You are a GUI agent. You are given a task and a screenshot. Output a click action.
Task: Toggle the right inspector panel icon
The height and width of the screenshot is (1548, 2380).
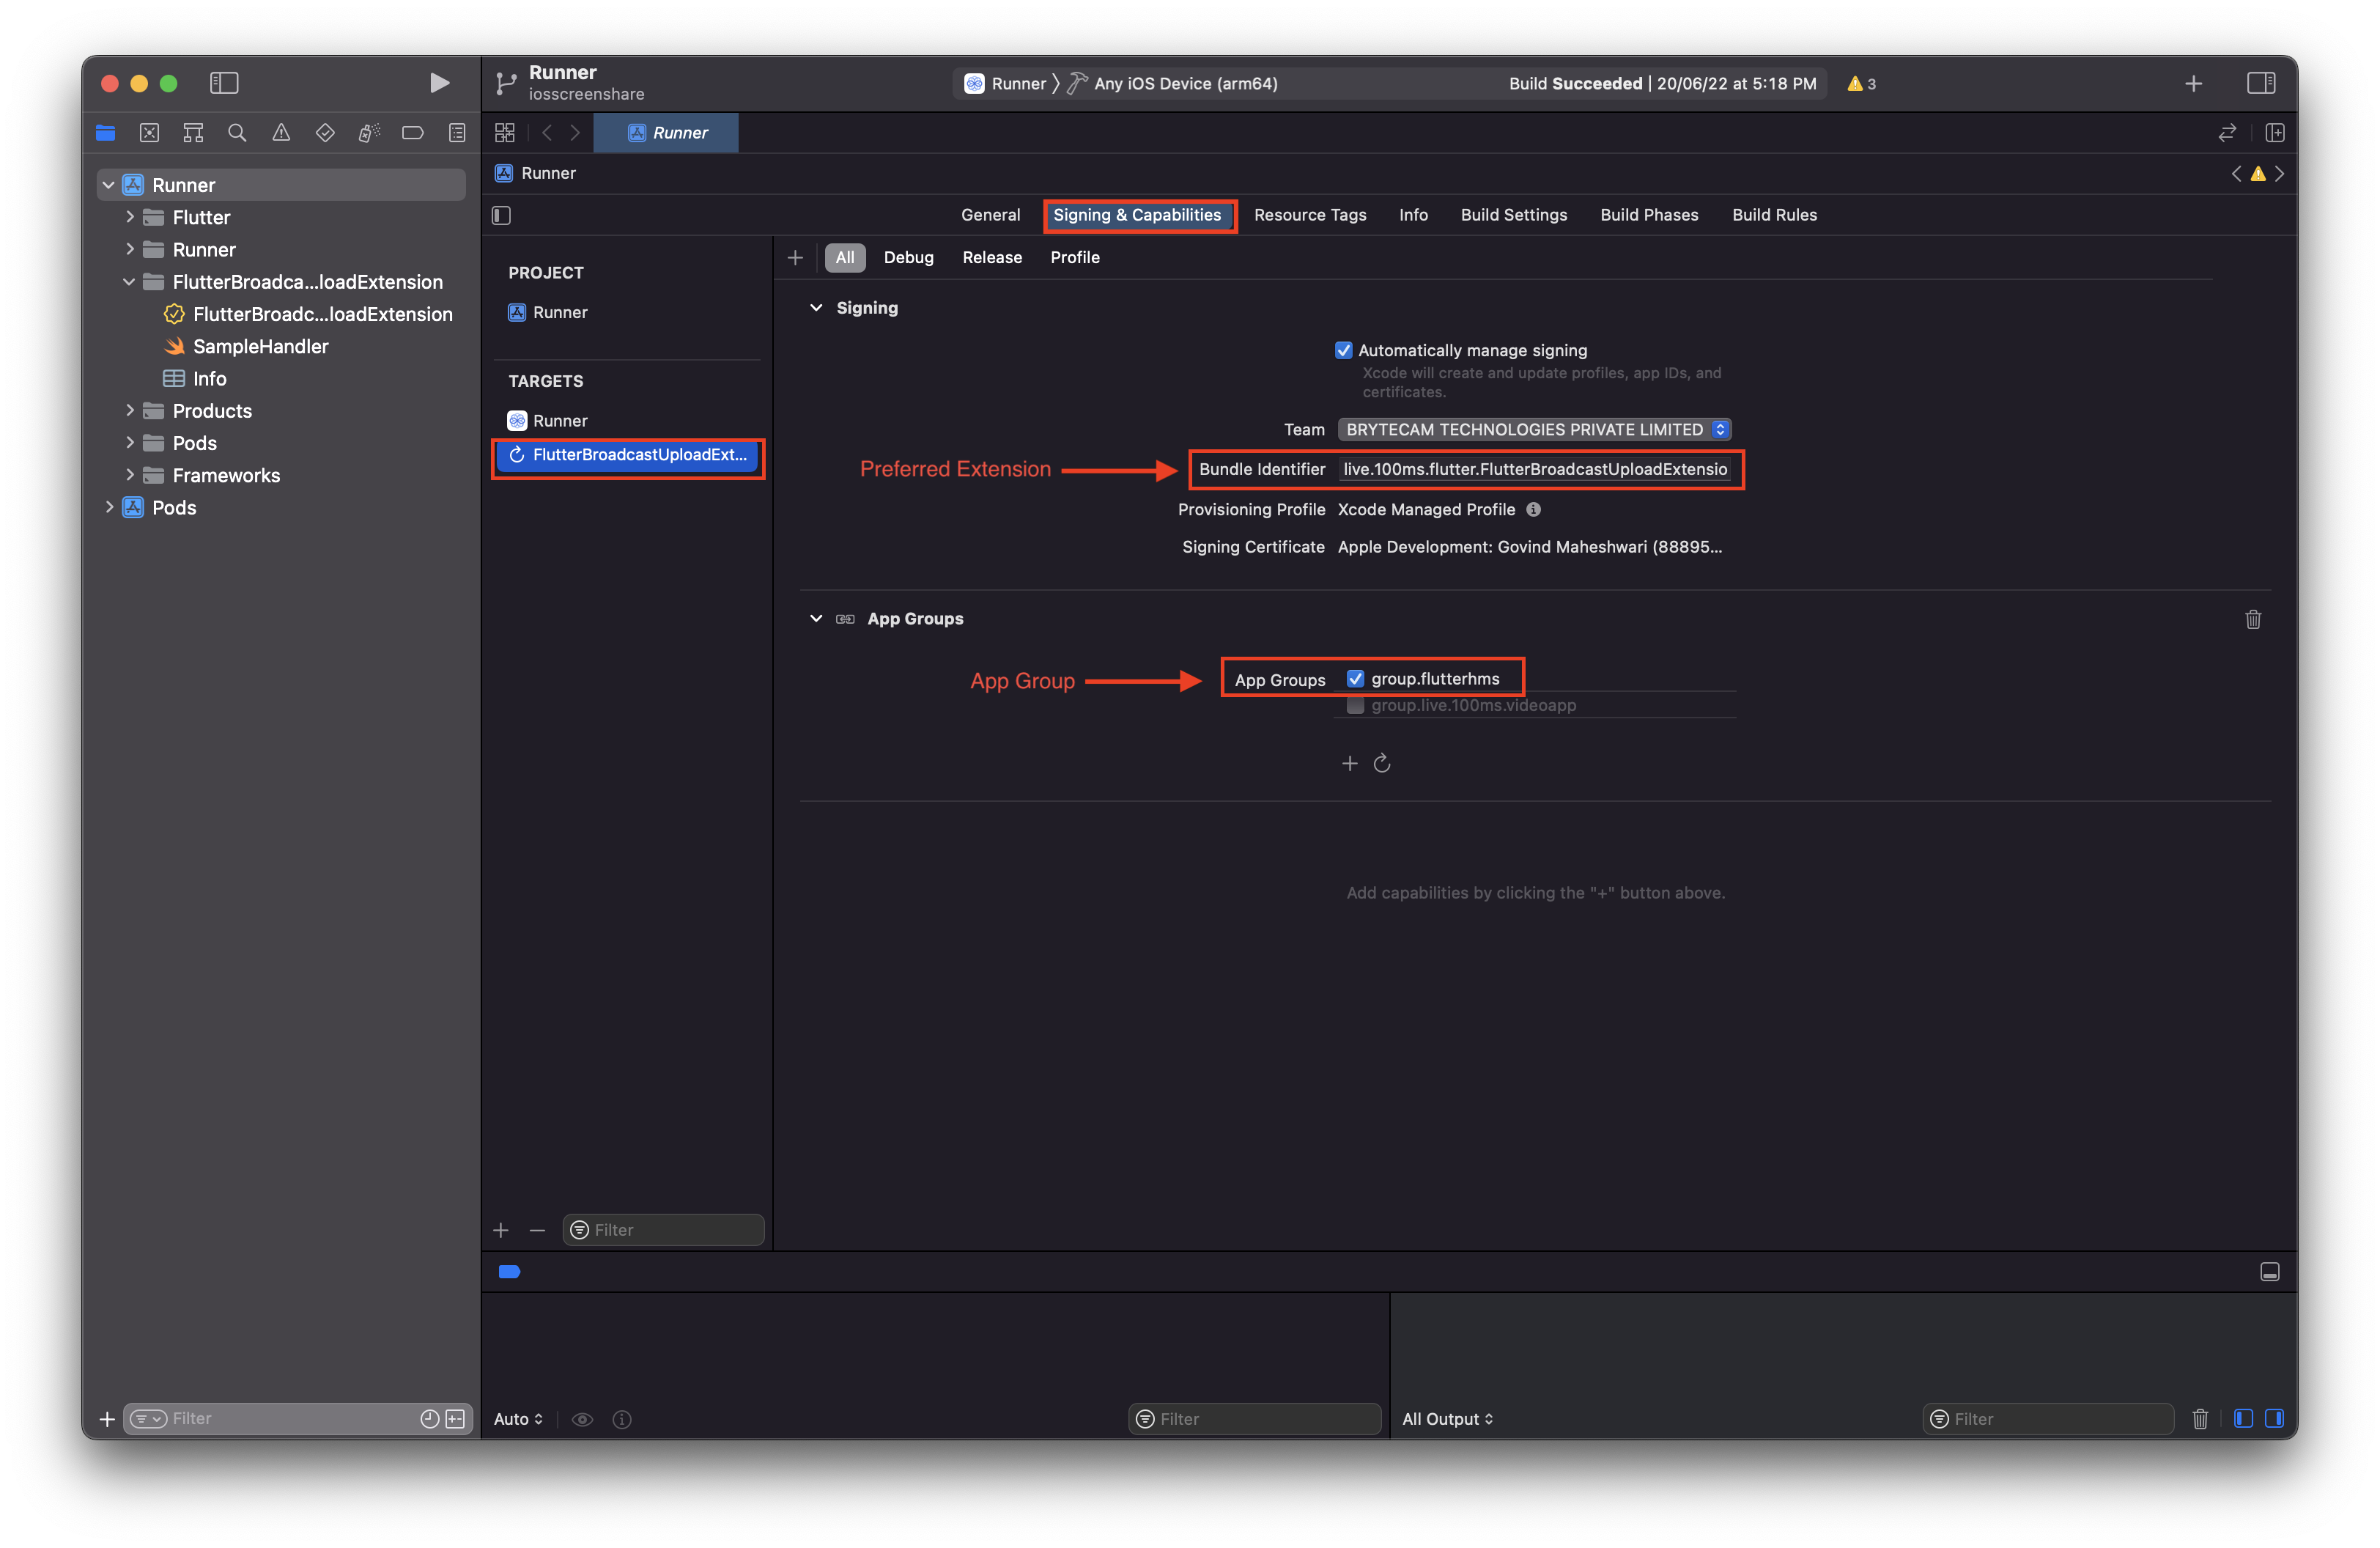[2262, 83]
